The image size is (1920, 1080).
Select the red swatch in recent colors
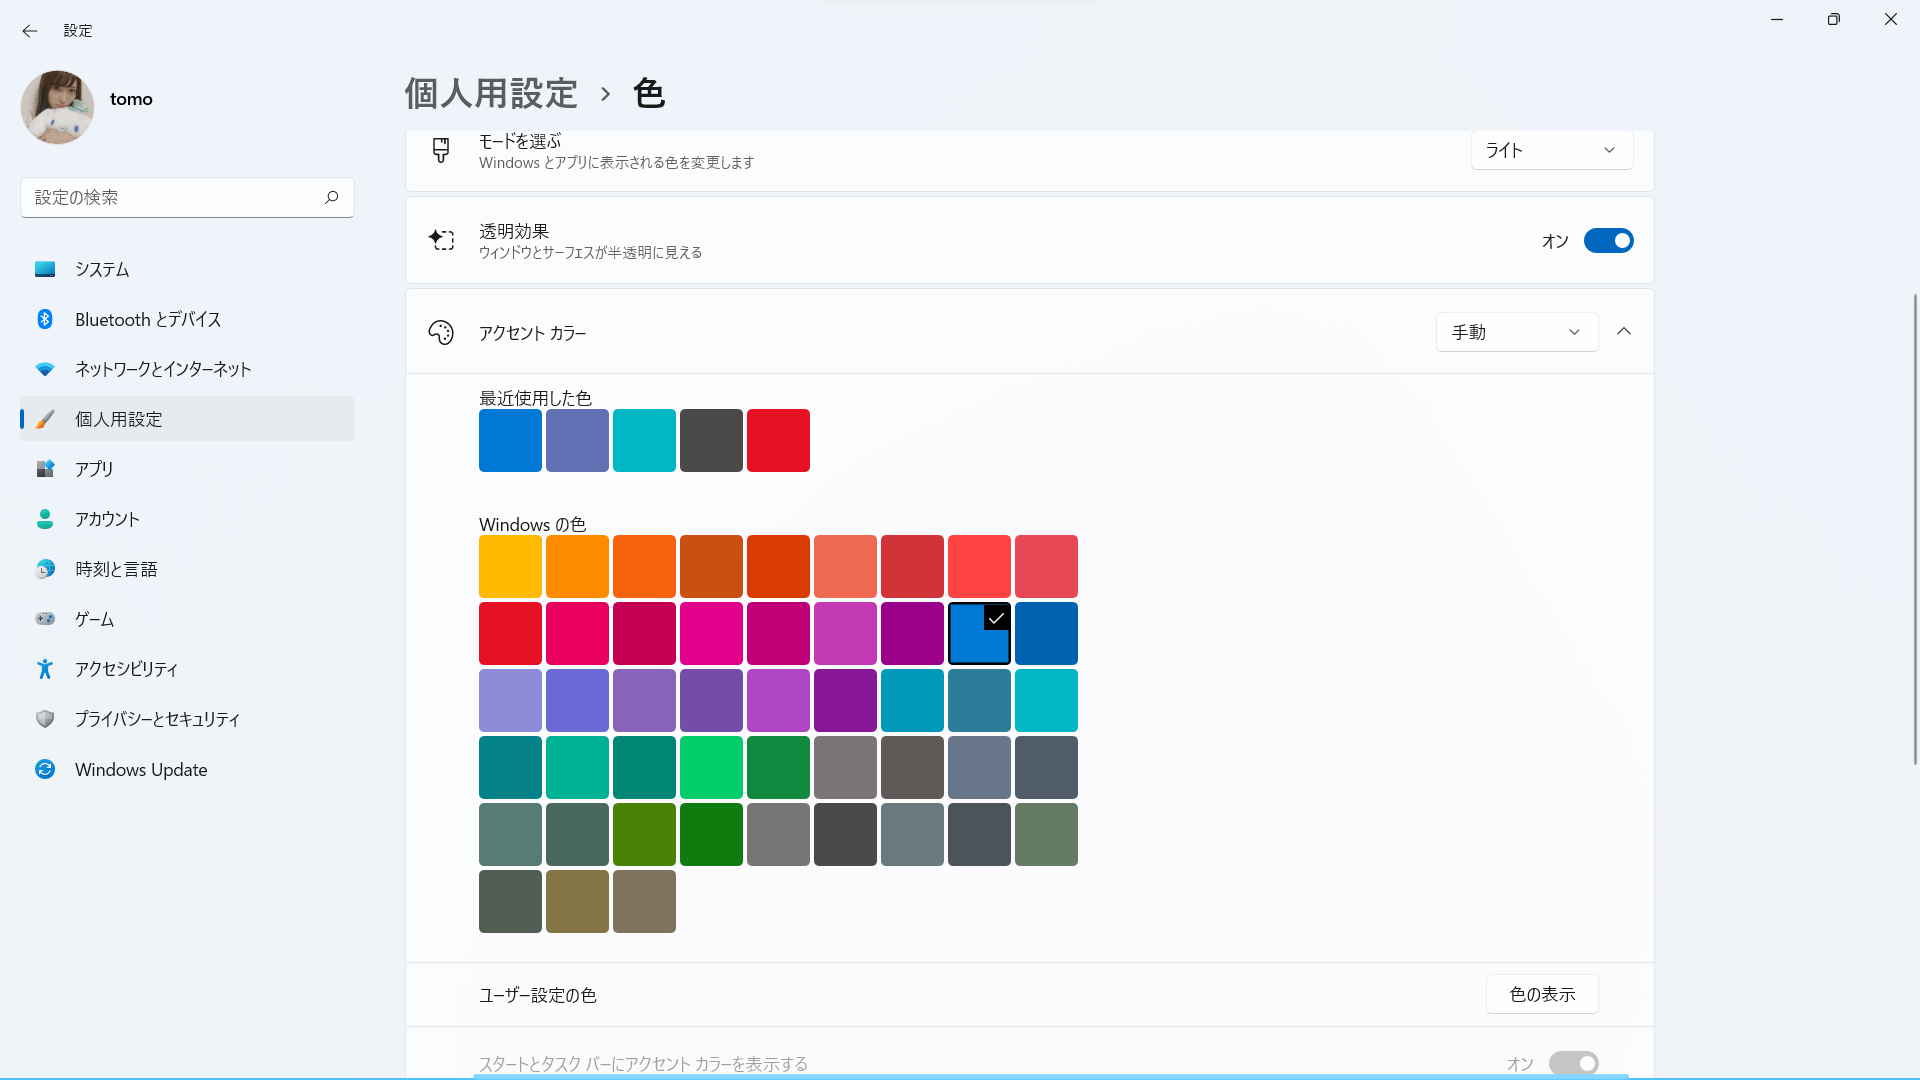pos(778,440)
